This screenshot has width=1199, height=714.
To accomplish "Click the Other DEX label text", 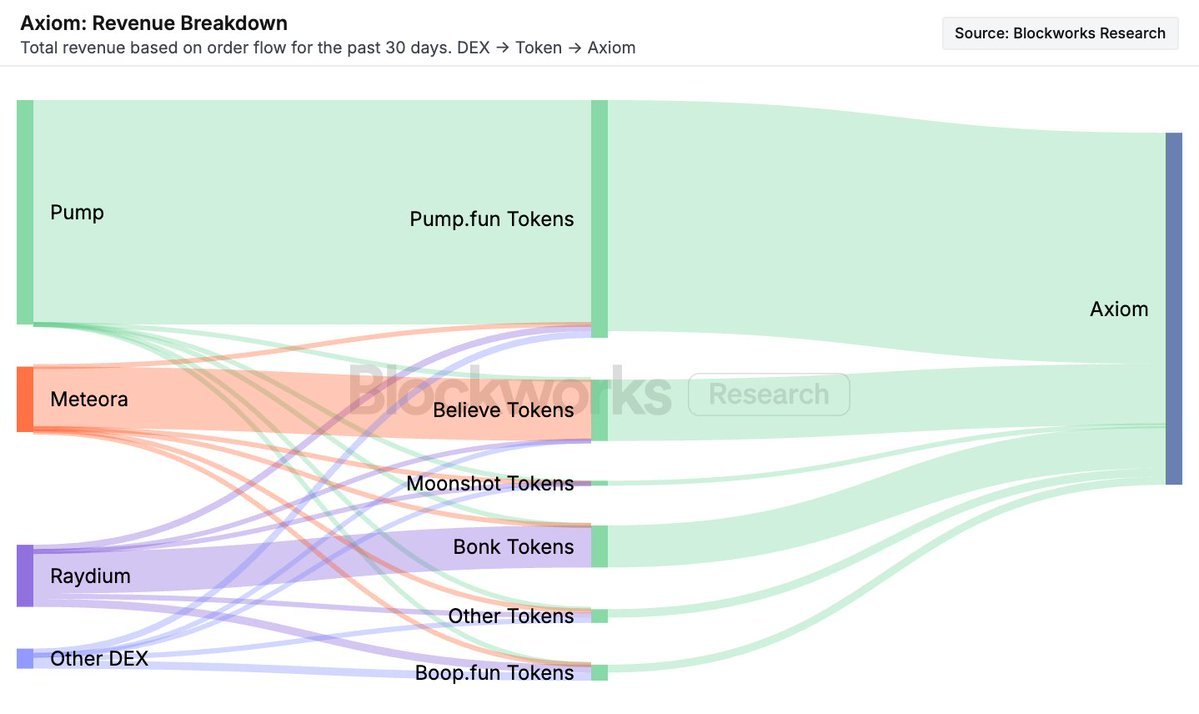I will click(99, 658).
